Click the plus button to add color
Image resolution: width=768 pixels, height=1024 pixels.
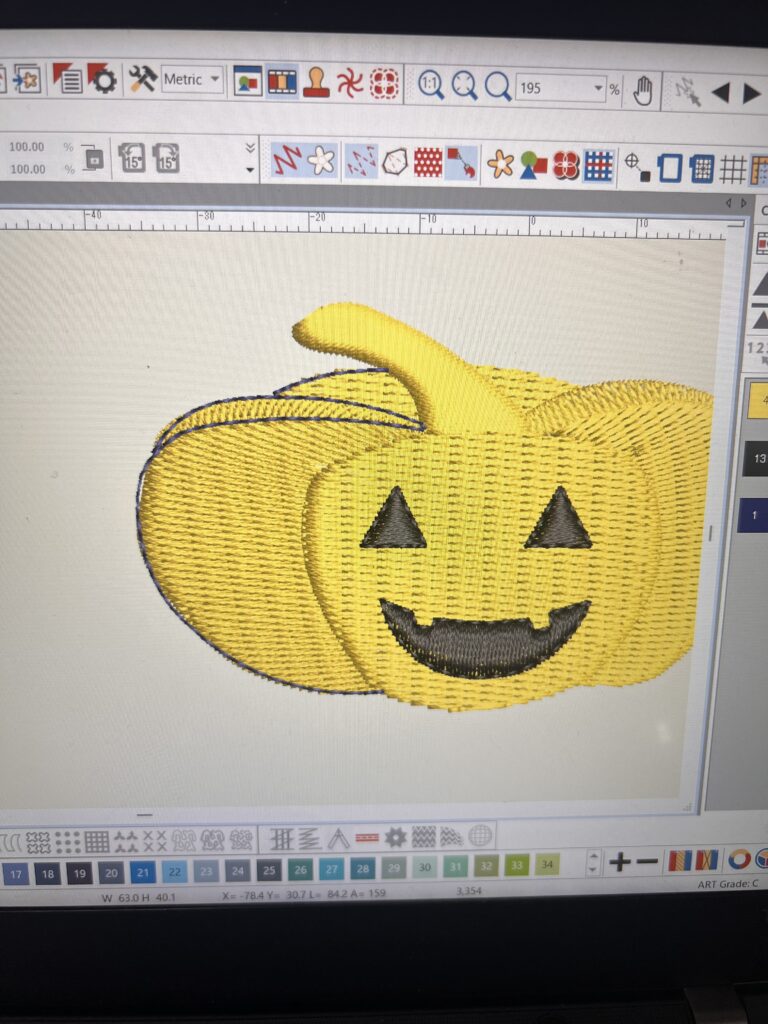pyautogui.click(x=620, y=861)
